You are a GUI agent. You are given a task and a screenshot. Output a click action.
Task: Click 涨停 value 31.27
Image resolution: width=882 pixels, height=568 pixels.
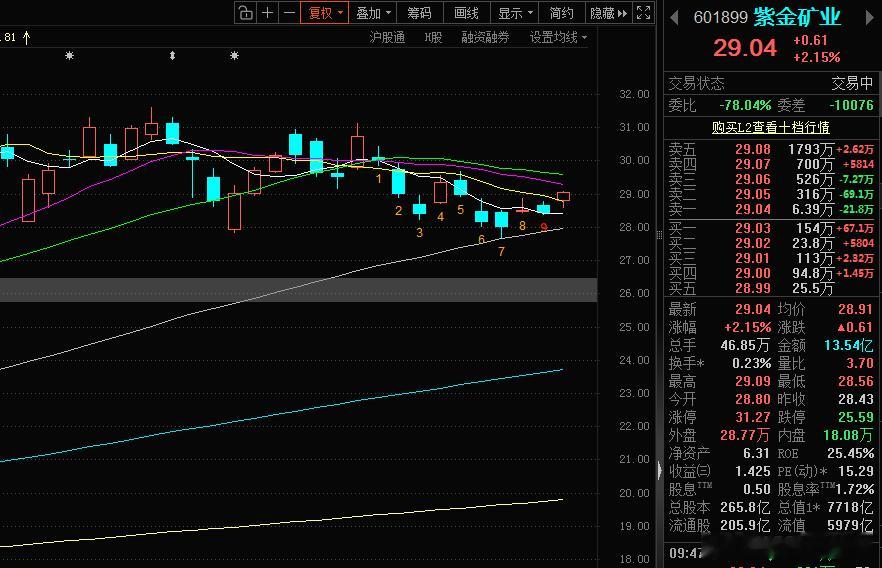tap(753, 417)
